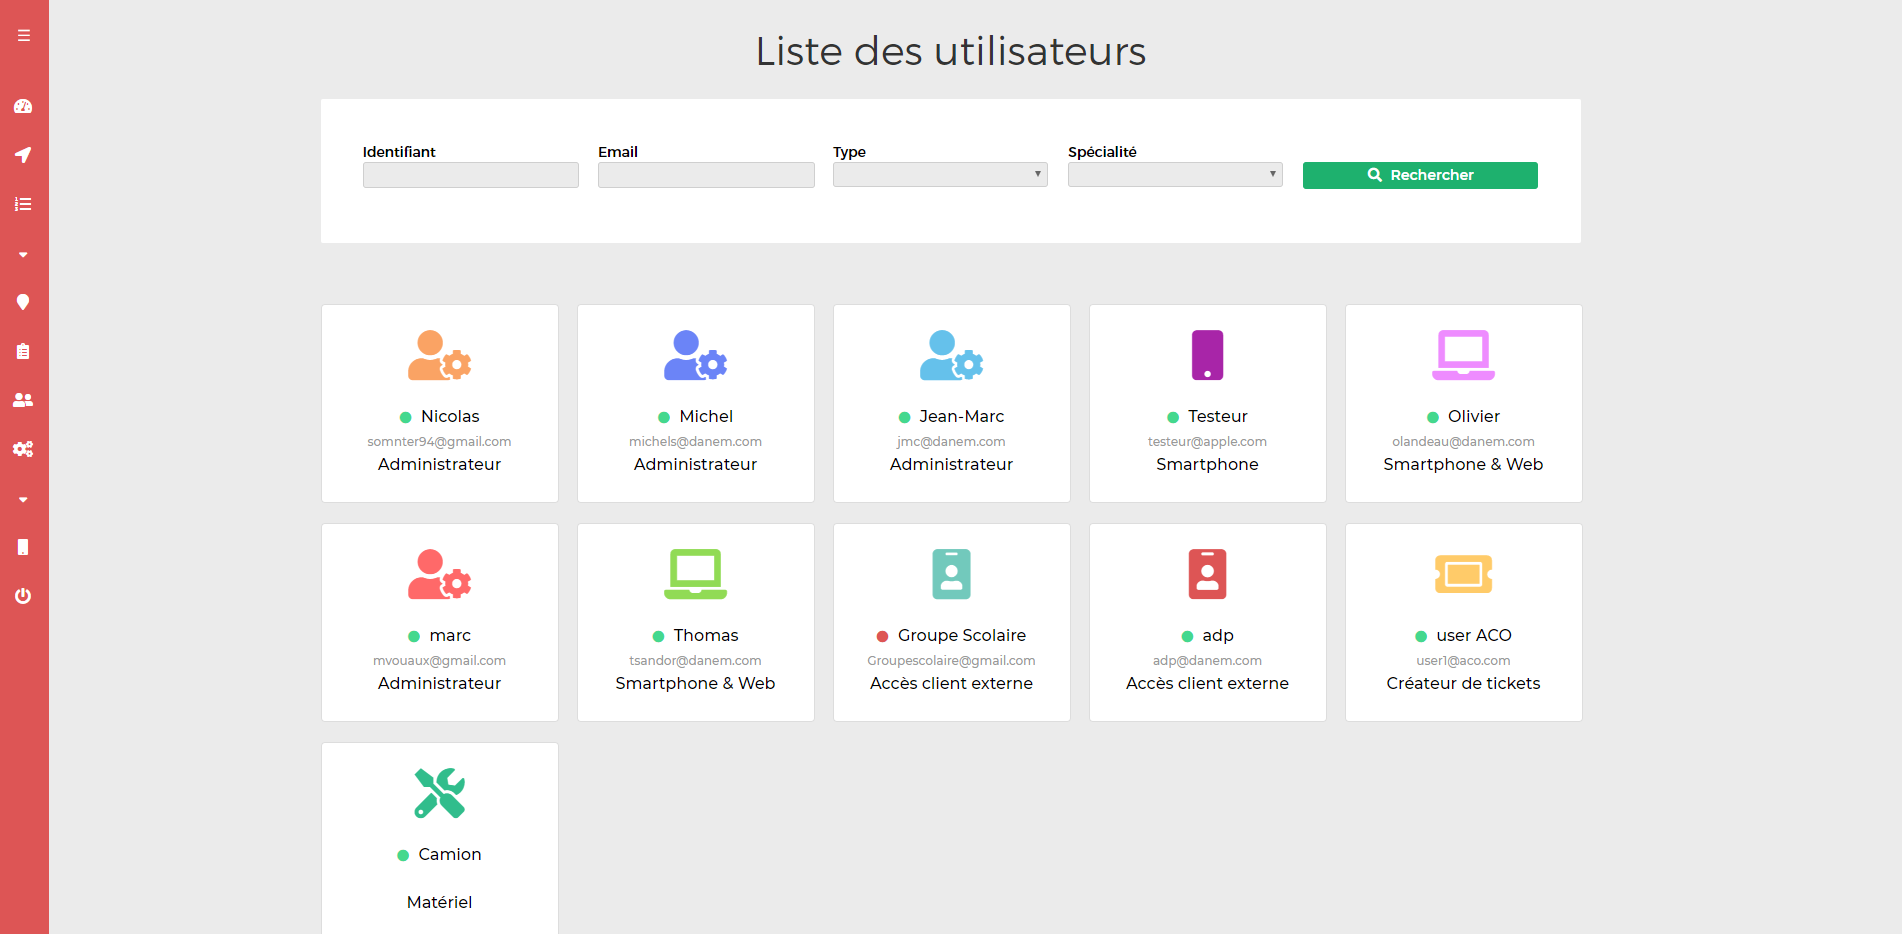Open the clipboard icon in sidebar
The image size is (1902, 934).
(23, 351)
